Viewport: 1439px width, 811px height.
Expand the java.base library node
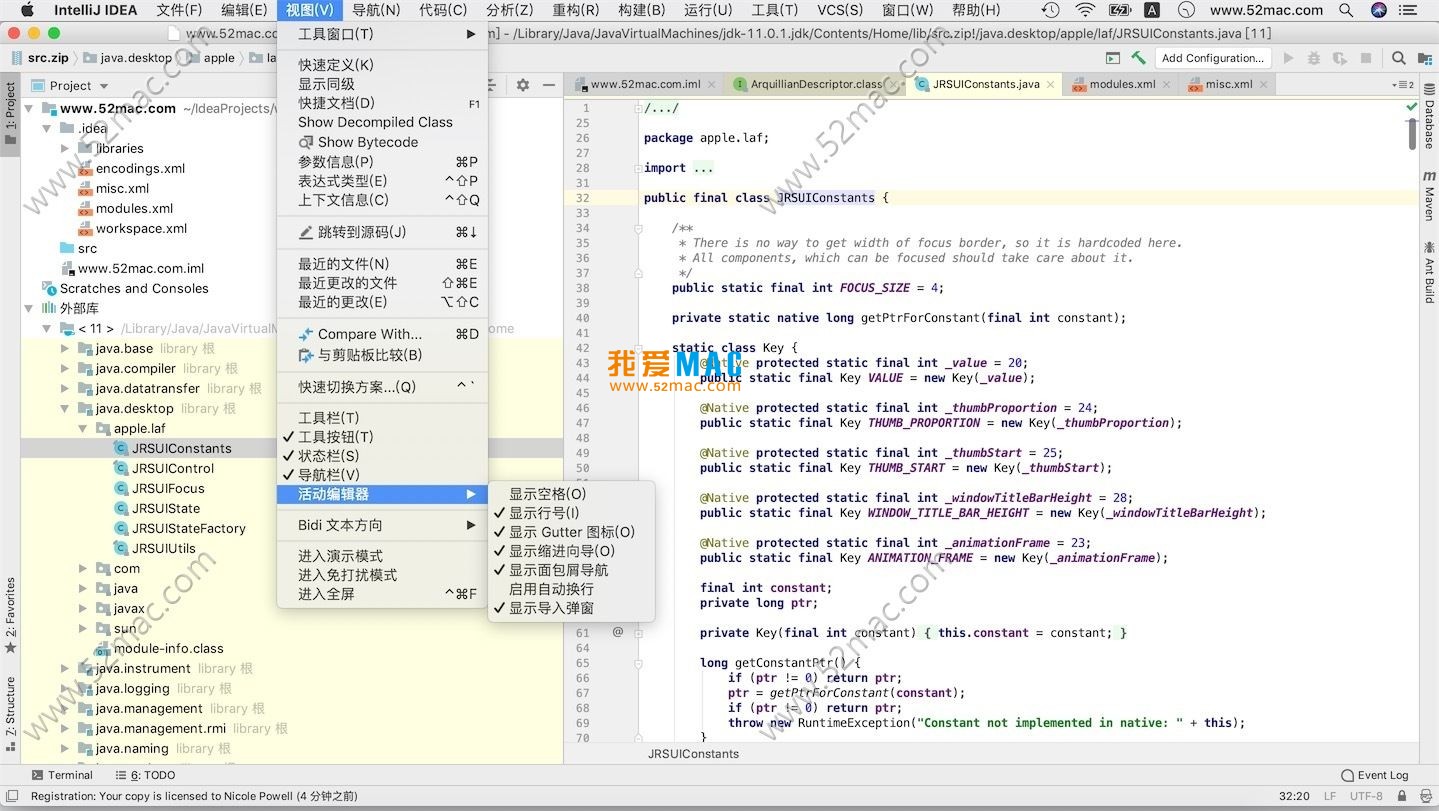(65, 348)
